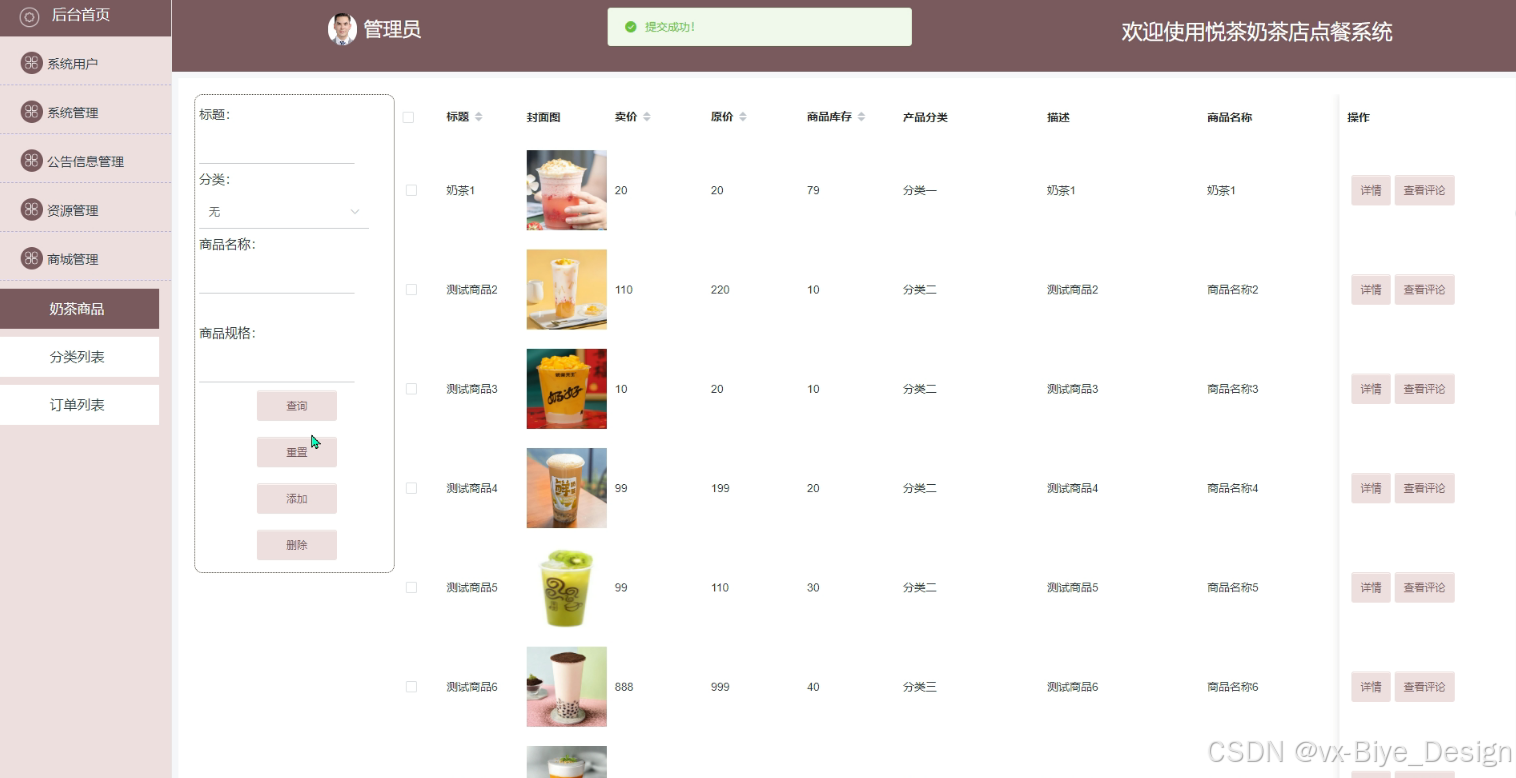The image size is (1516, 778).
Task: Click the 奶茶1 cover thumbnail
Action: [566, 190]
